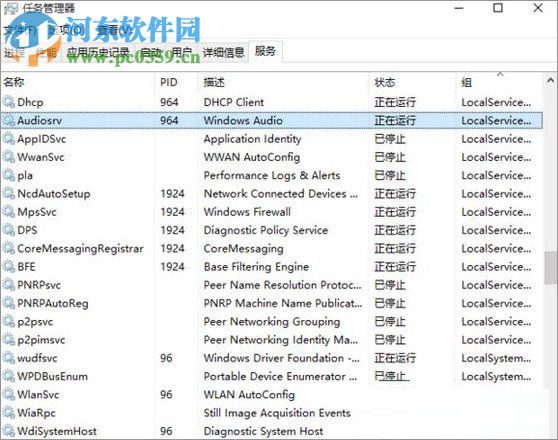Image resolution: width=558 pixels, height=440 pixels.
Task: Click the BFE service gear icon
Action: click(9, 267)
